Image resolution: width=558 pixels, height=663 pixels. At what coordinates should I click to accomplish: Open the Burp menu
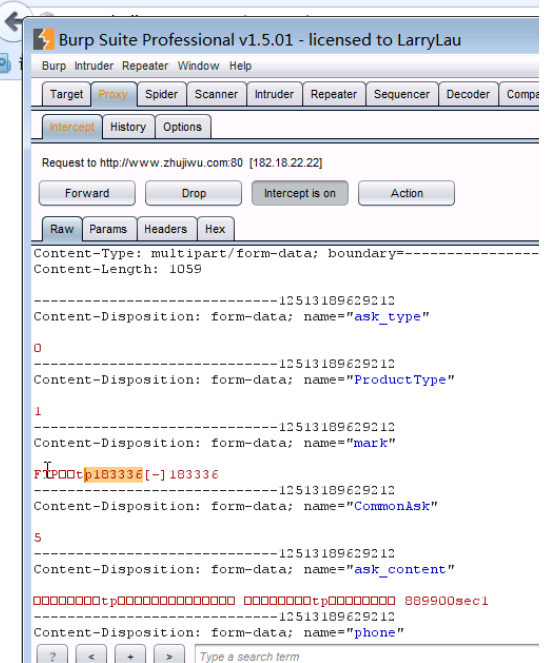(54, 66)
